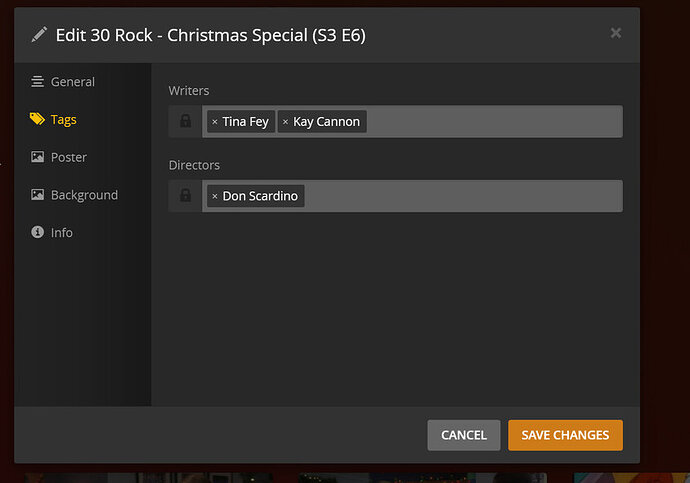Open the General settings tab
690x483 pixels.
[73, 82]
